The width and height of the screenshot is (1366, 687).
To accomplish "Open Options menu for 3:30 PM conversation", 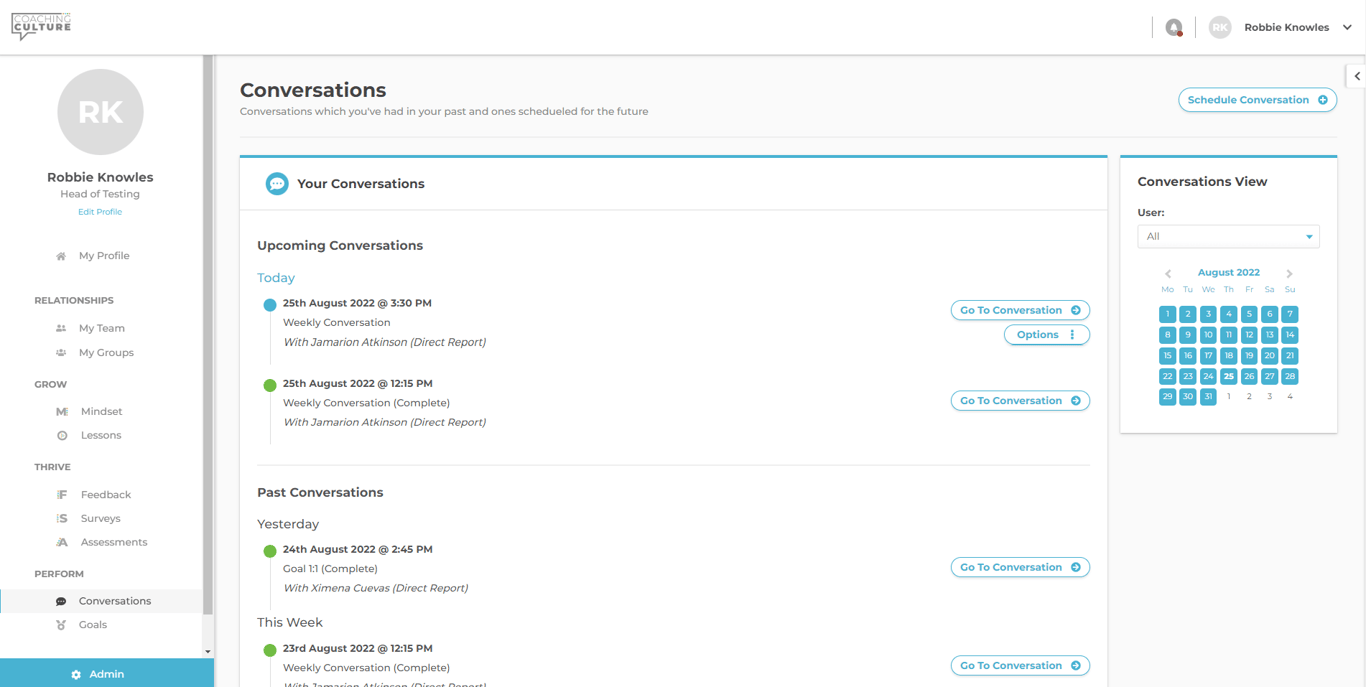I will point(1046,335).
